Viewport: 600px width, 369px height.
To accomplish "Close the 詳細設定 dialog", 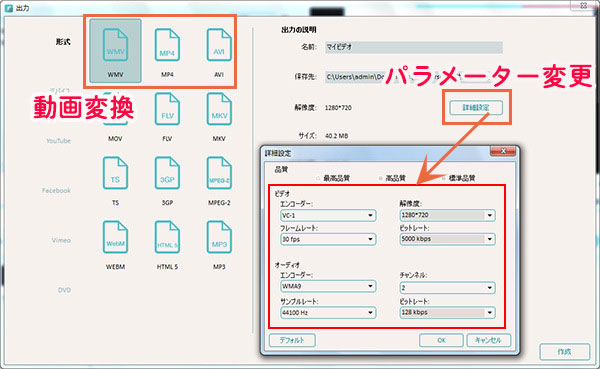I will (503, 151).
